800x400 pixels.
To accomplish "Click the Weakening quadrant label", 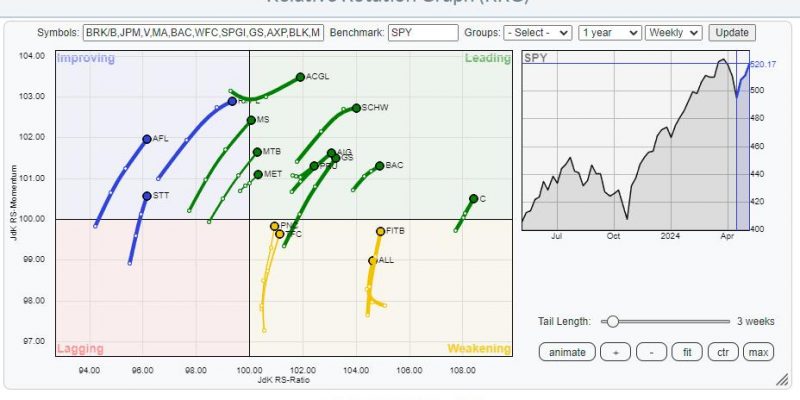I will point(479,349).
